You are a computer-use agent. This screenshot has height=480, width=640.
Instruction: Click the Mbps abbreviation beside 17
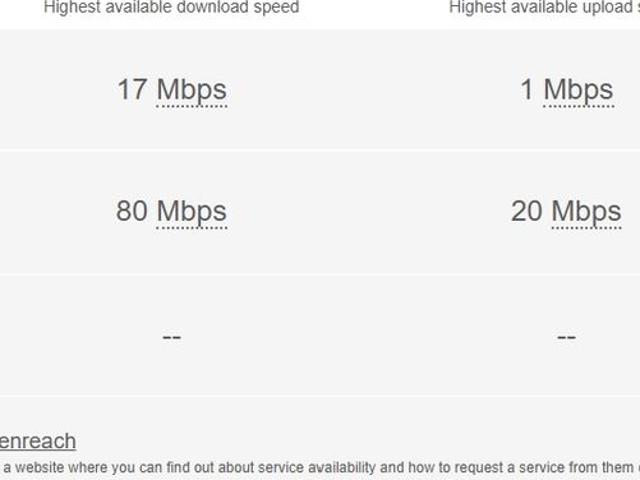pyautogui.click(x=192, y=90)
